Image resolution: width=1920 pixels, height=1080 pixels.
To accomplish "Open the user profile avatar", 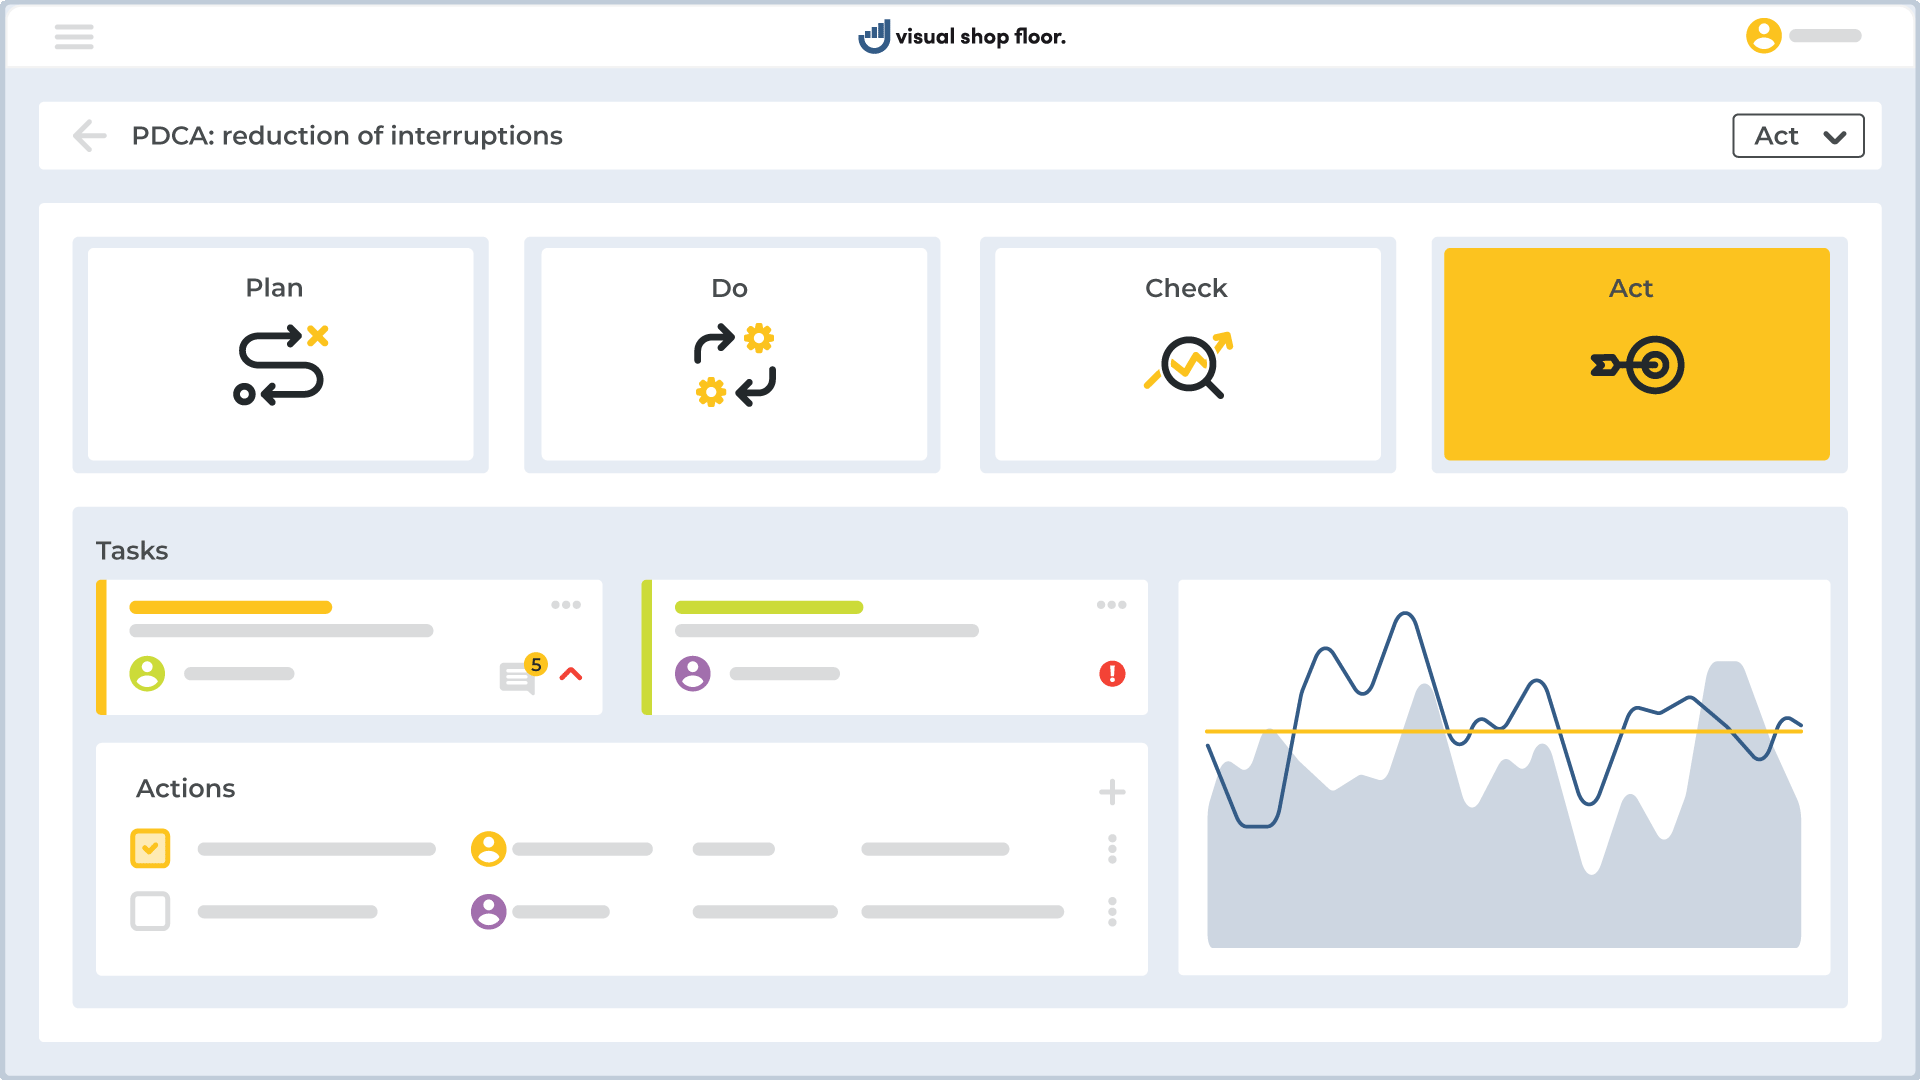I will 1763,36.
